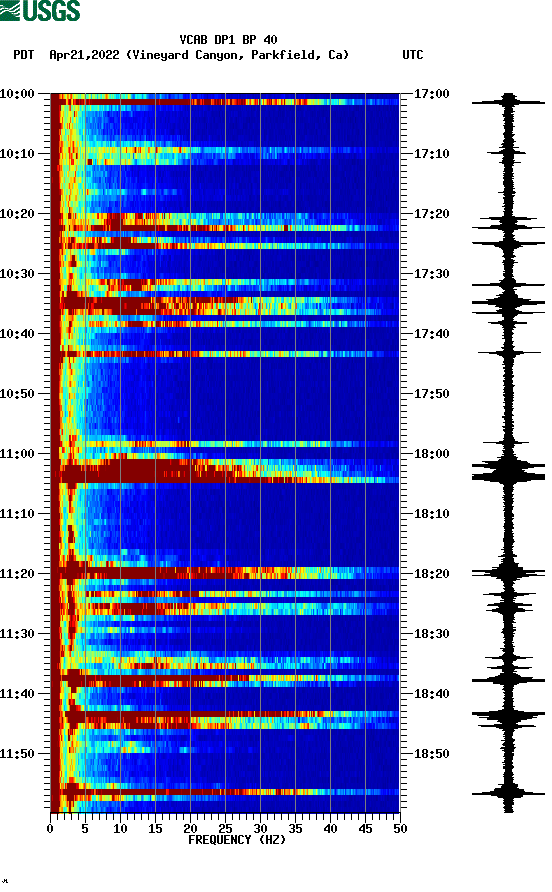Image resolution: width=552 pixels, height=892 pixels.
Task: Click the "FREQUENCY (HZ)" axis title
Action: 237,840
